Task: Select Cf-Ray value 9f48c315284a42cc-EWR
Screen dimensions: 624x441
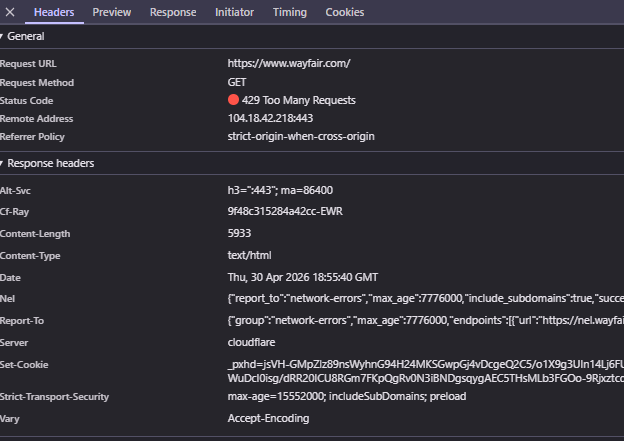Action: (285, 211)
